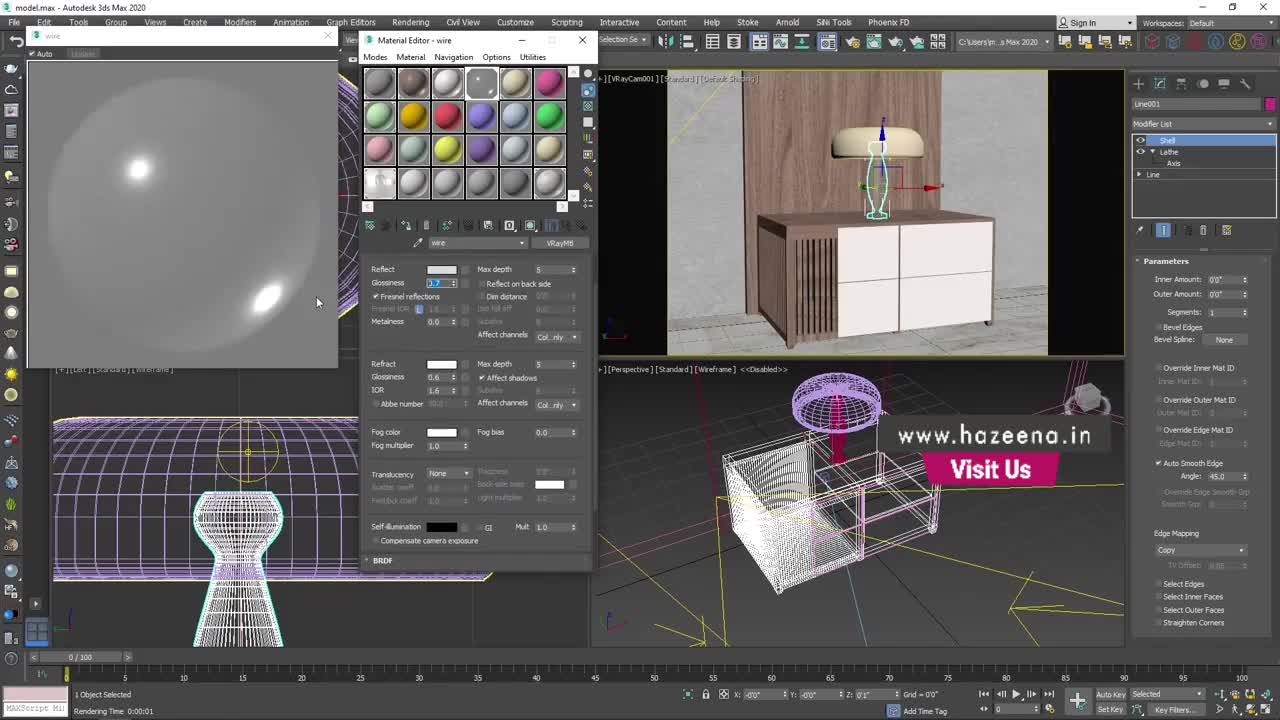Enable Reflect on back side checkbox
The image size is (1280, 720).
click(x=481, y=284)
